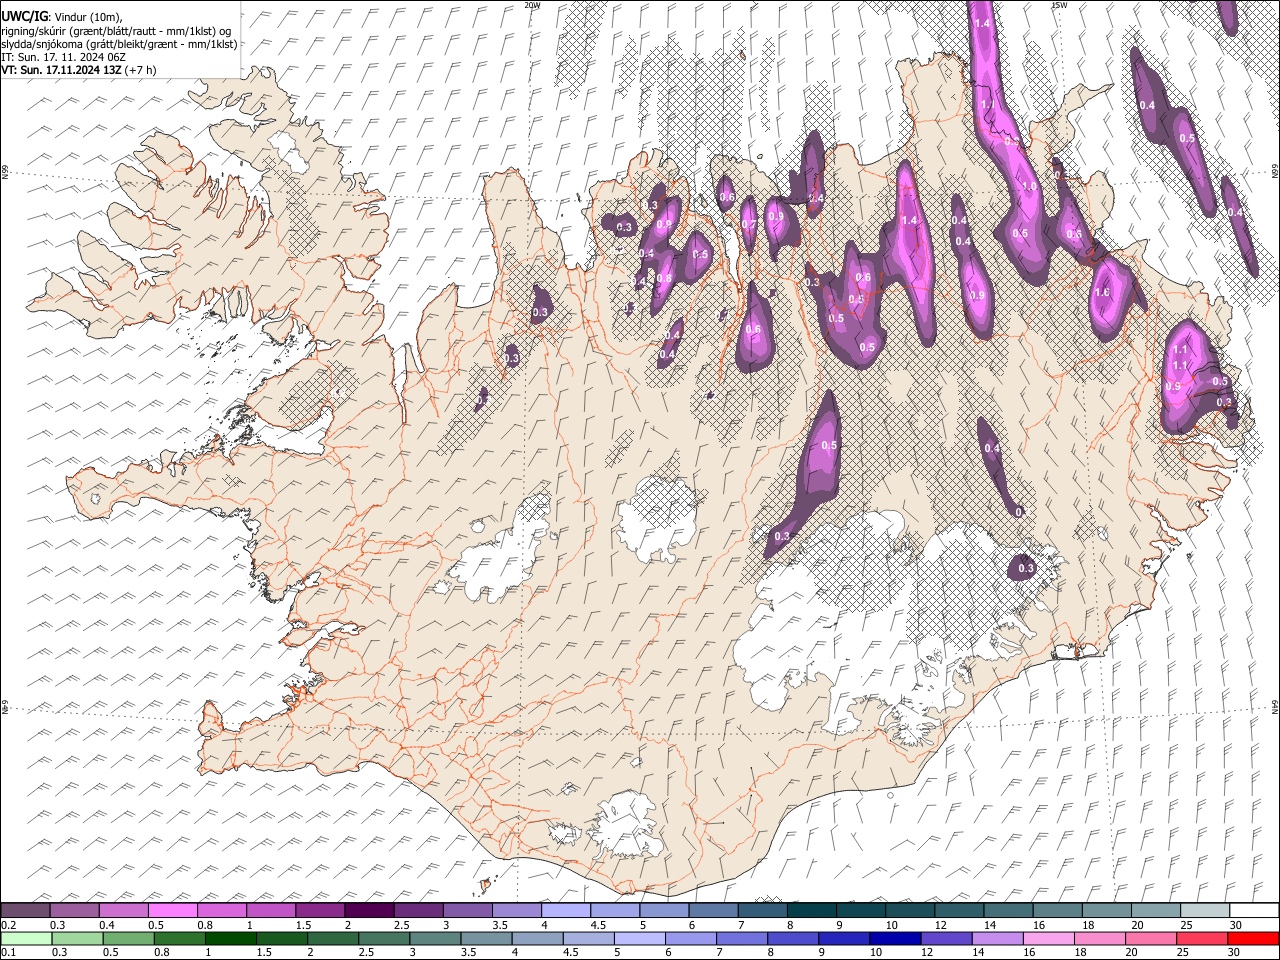
Task: Pick the 0.8 swatch in the upper scale
Action: 221,911
